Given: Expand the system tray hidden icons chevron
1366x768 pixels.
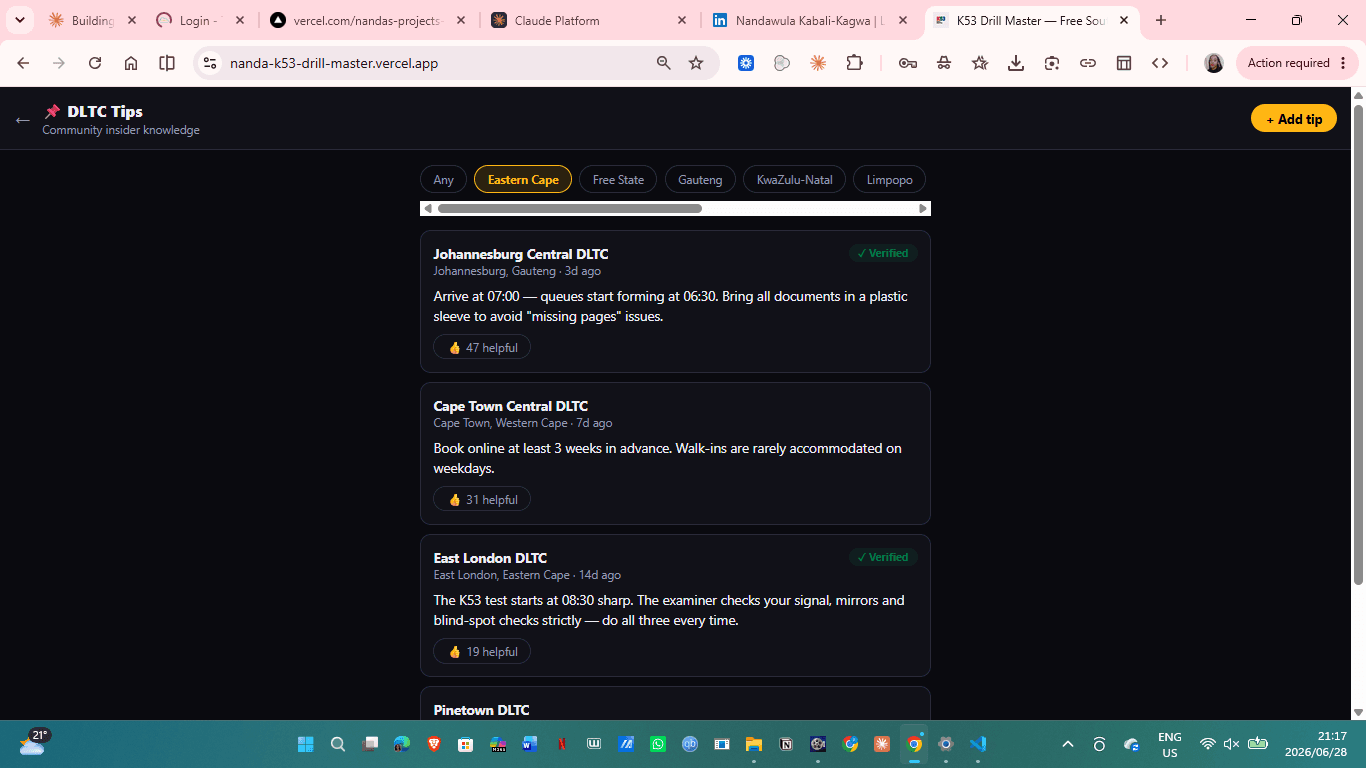Looking at the screenshot, I should click(x=1068, y=744).
